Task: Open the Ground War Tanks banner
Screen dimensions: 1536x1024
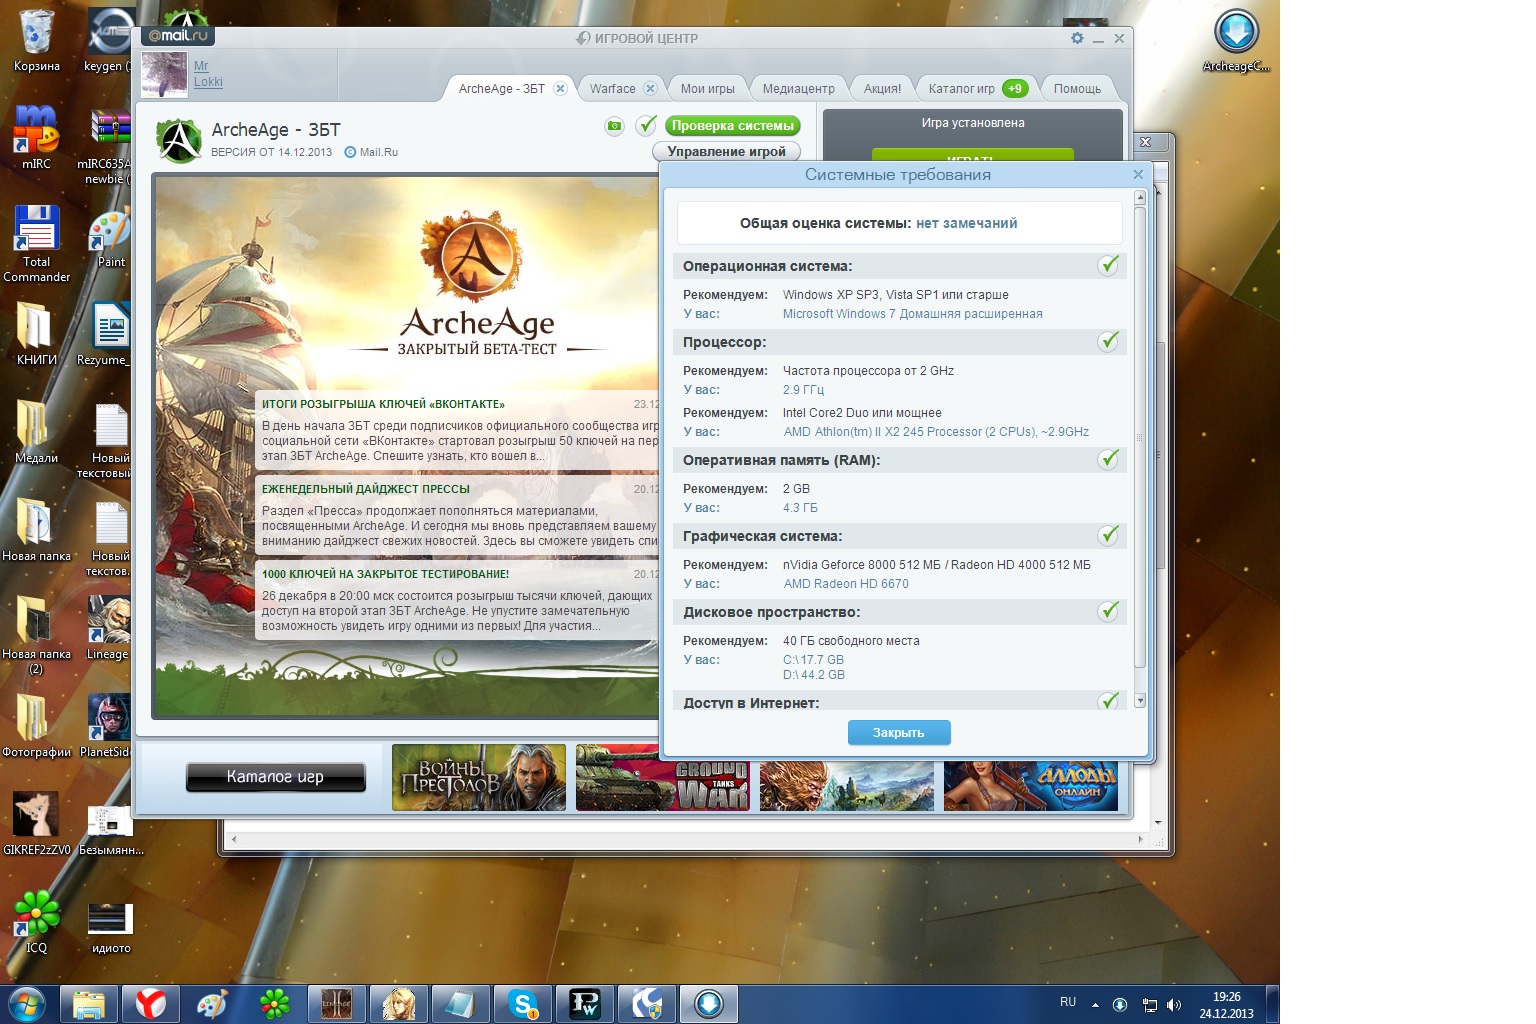Action: coord(662,777)
